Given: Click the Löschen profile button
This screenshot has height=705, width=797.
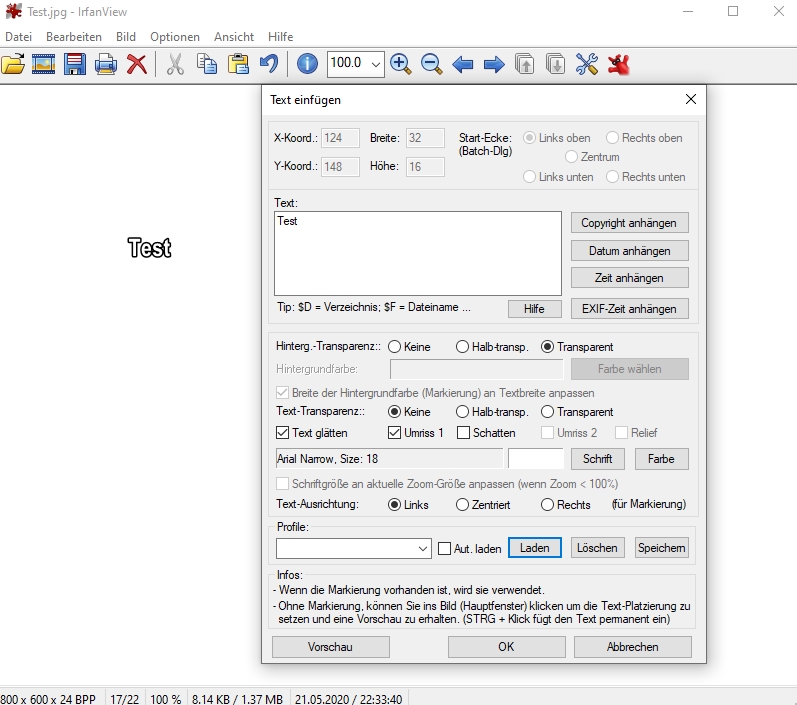Looking at the screenshot, I should (x=598, y=548).
